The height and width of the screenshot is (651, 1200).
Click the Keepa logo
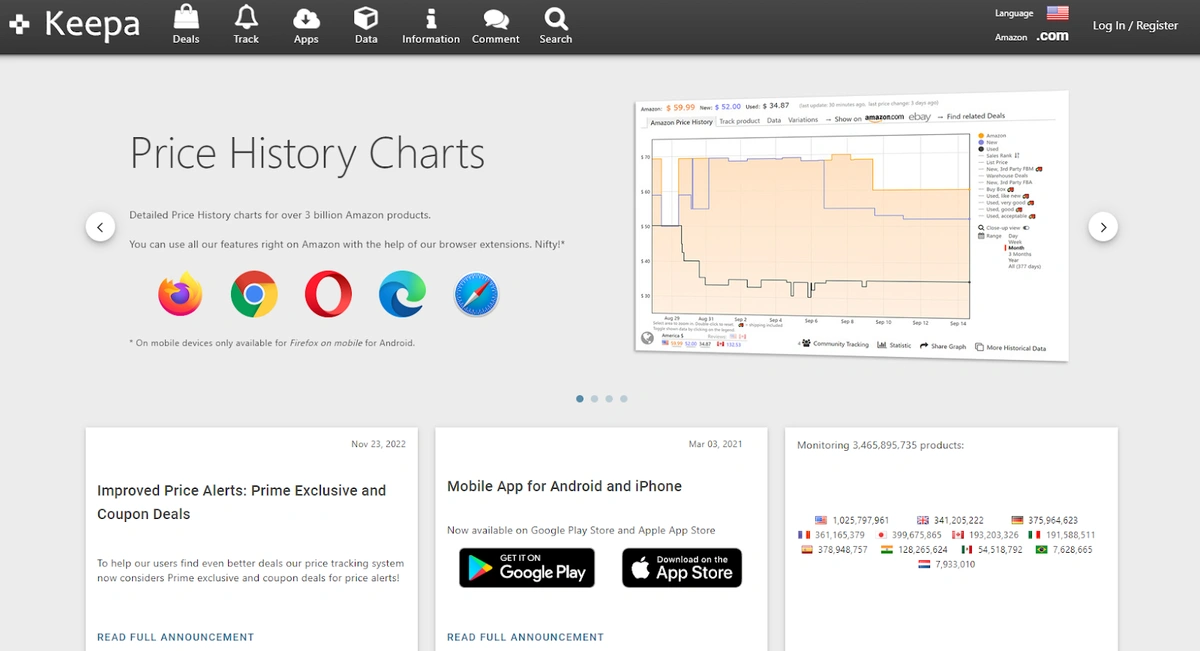pos(76,24)
